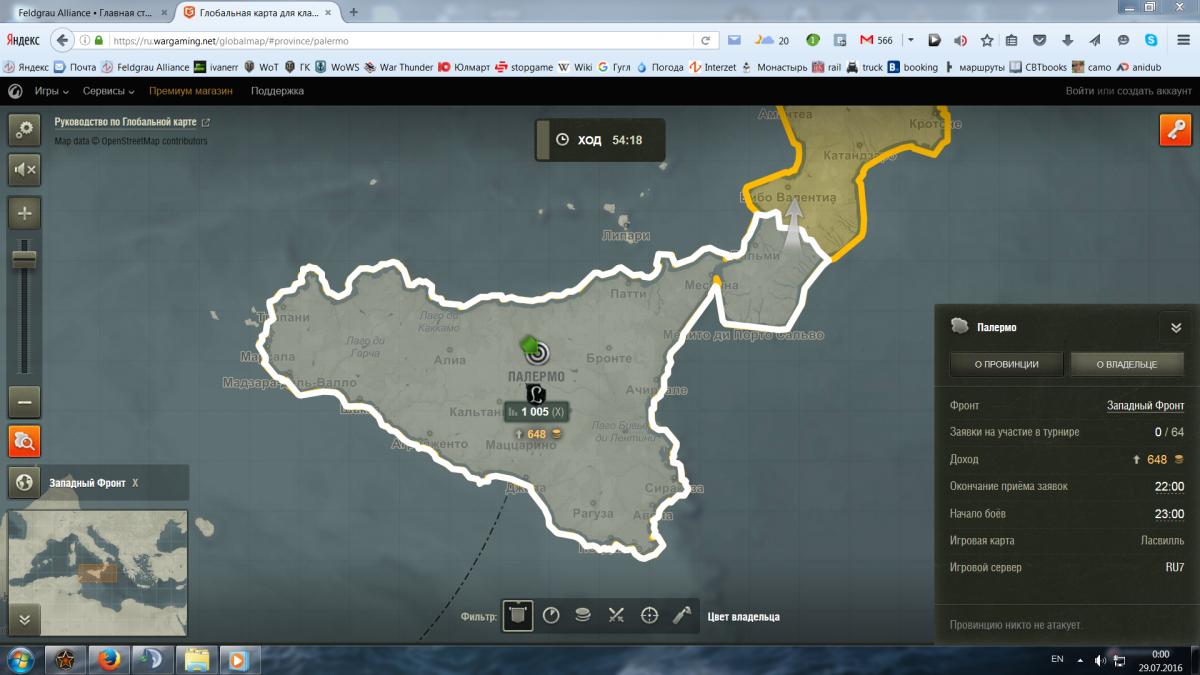Open Gmail notifier showing 566

tap(876, 41)
